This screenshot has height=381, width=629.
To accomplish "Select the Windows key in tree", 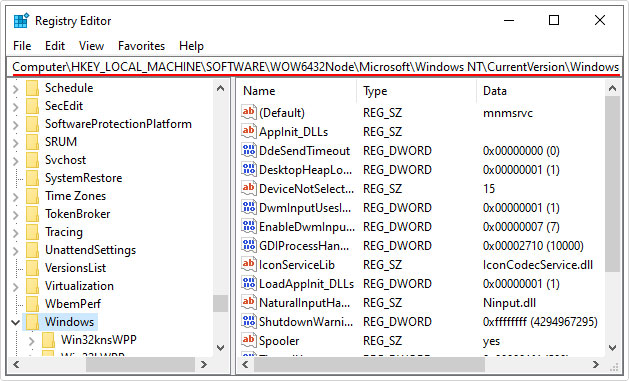I will click(x=69, y=322).
